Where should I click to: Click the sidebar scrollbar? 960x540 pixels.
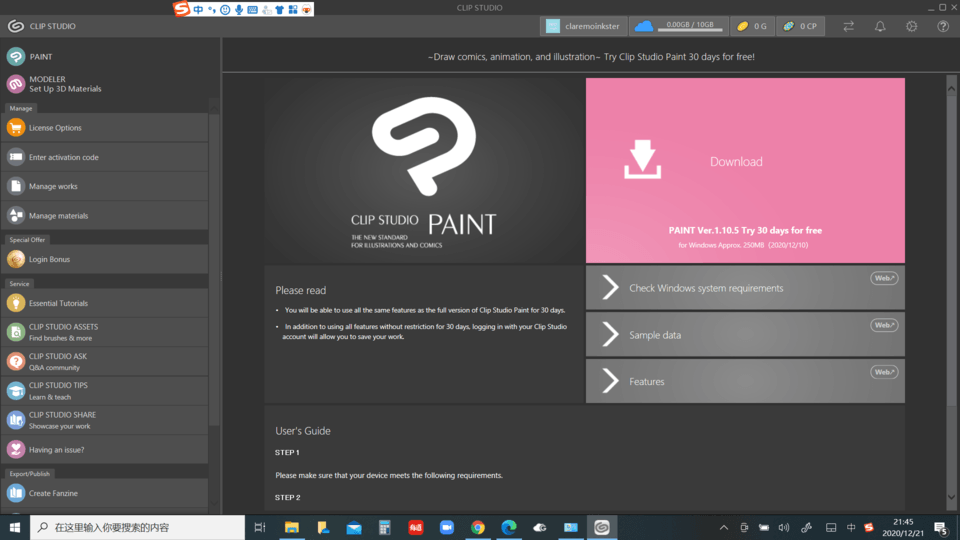click(214, 269)
